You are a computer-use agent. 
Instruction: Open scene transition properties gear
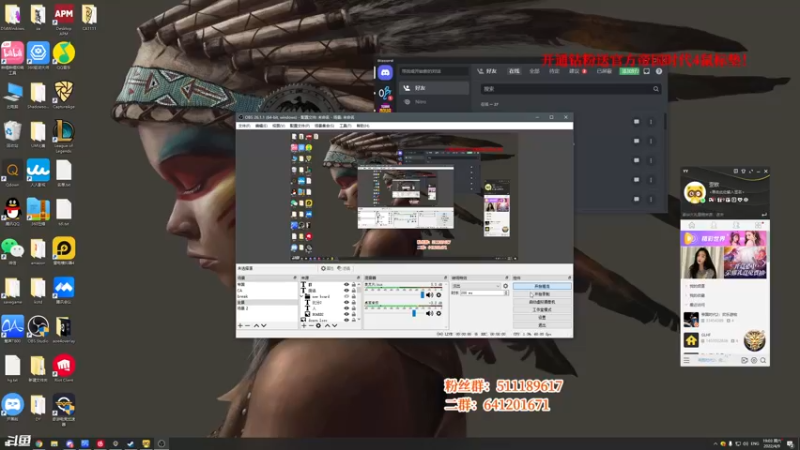tap(506, 286)
